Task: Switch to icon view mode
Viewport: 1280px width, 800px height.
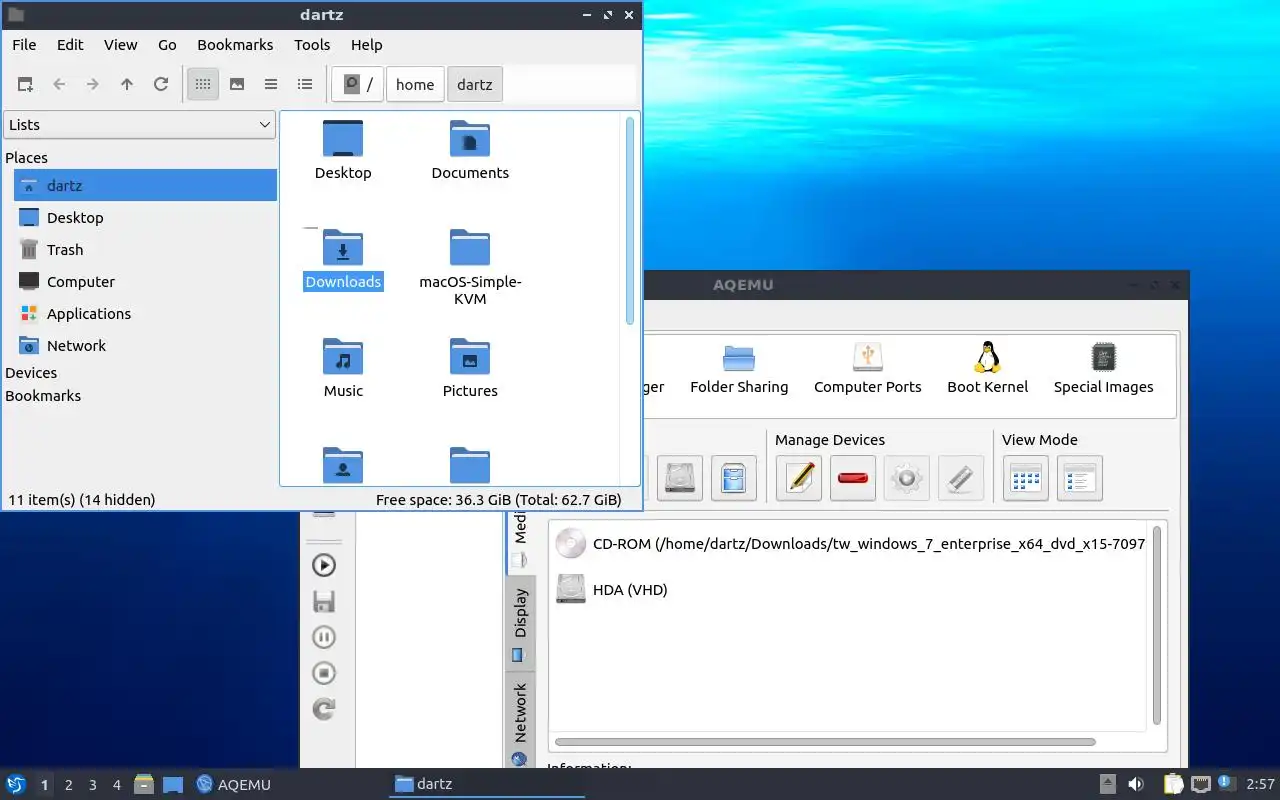Action: [203, 84]
